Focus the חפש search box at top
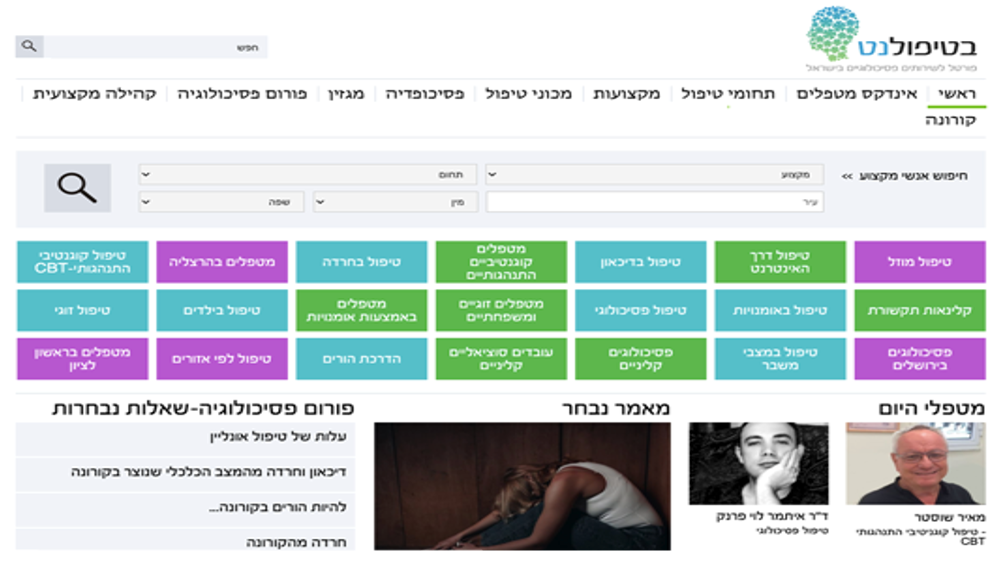The image size is (1000, 564). click(x=156, y=47)
